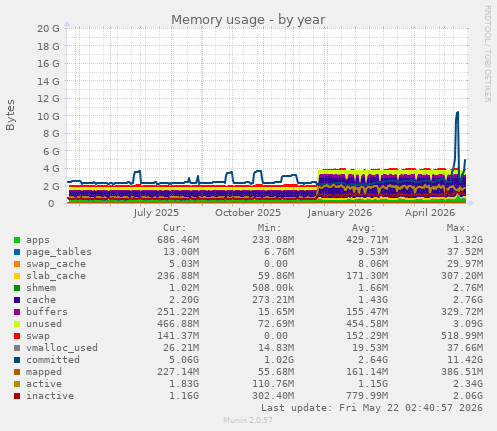
Task: Click the 'Min:' column header
Action: point(269,228)
